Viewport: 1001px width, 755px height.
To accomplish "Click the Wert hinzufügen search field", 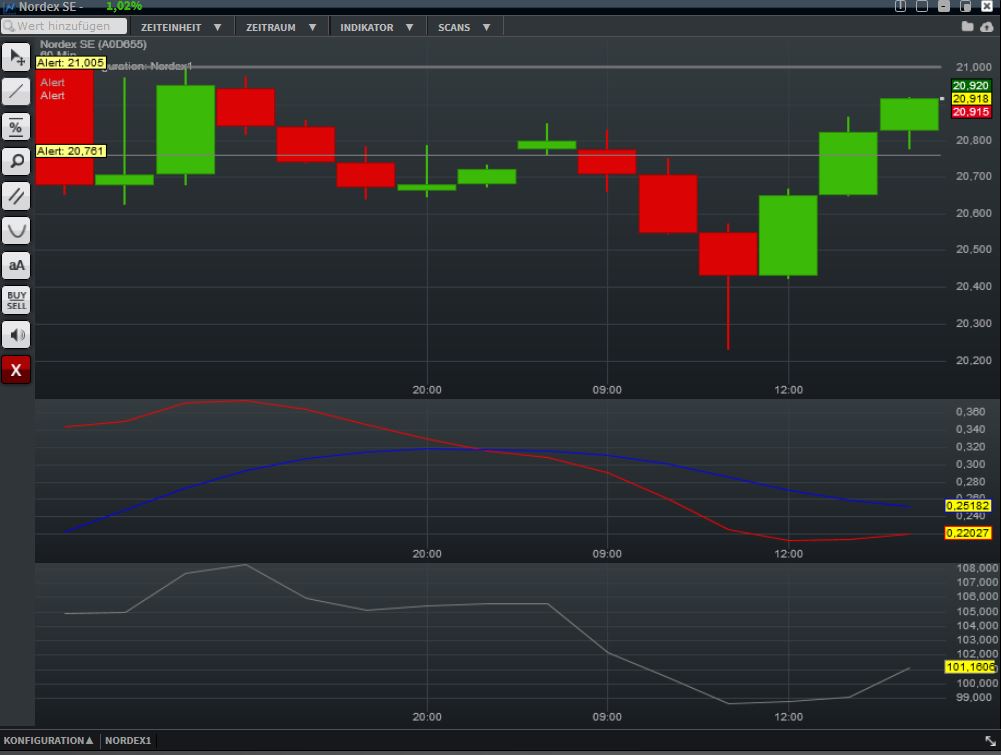I will point(62,26).
